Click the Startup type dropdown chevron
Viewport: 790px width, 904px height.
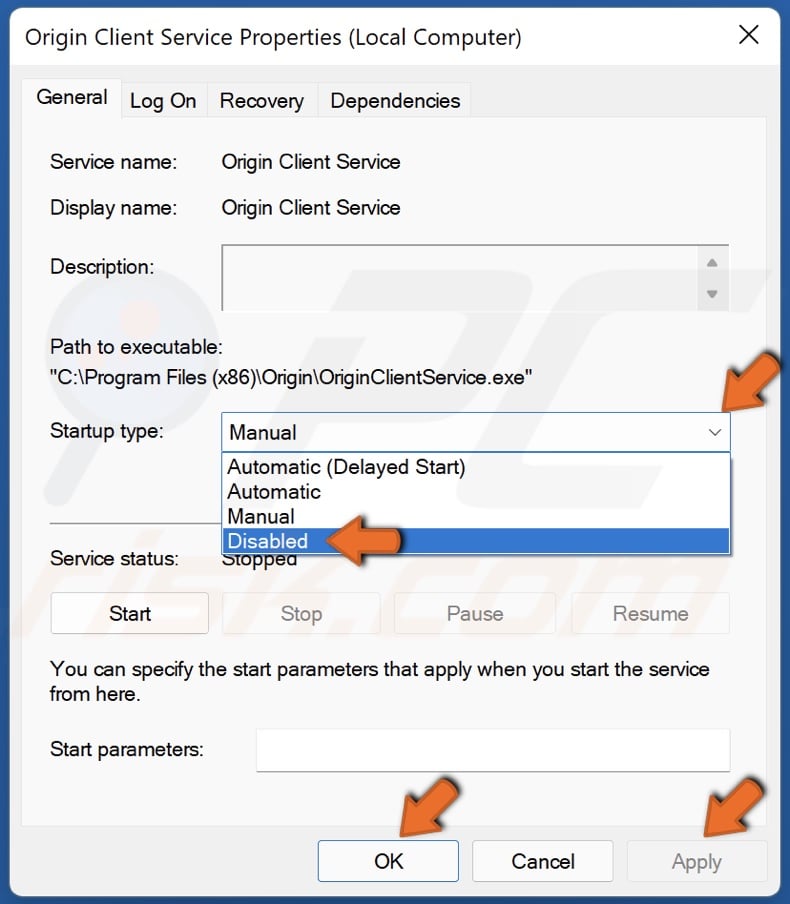tap(714, 432)
